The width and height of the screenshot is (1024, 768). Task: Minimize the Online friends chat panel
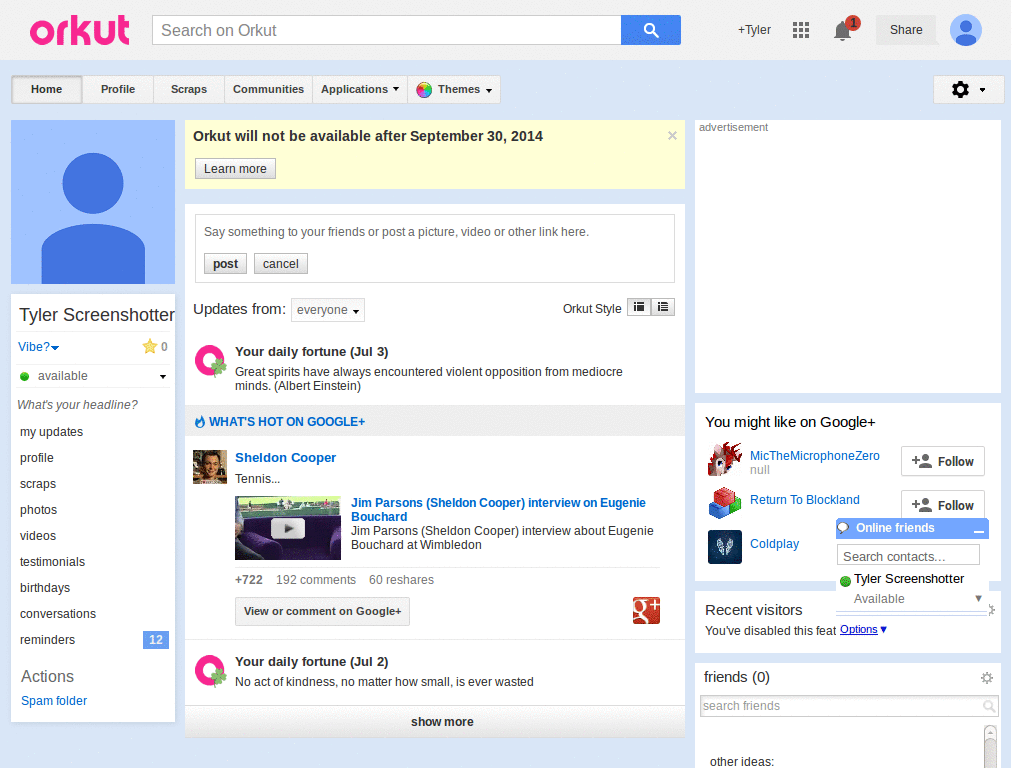click(x=978, y=530)
